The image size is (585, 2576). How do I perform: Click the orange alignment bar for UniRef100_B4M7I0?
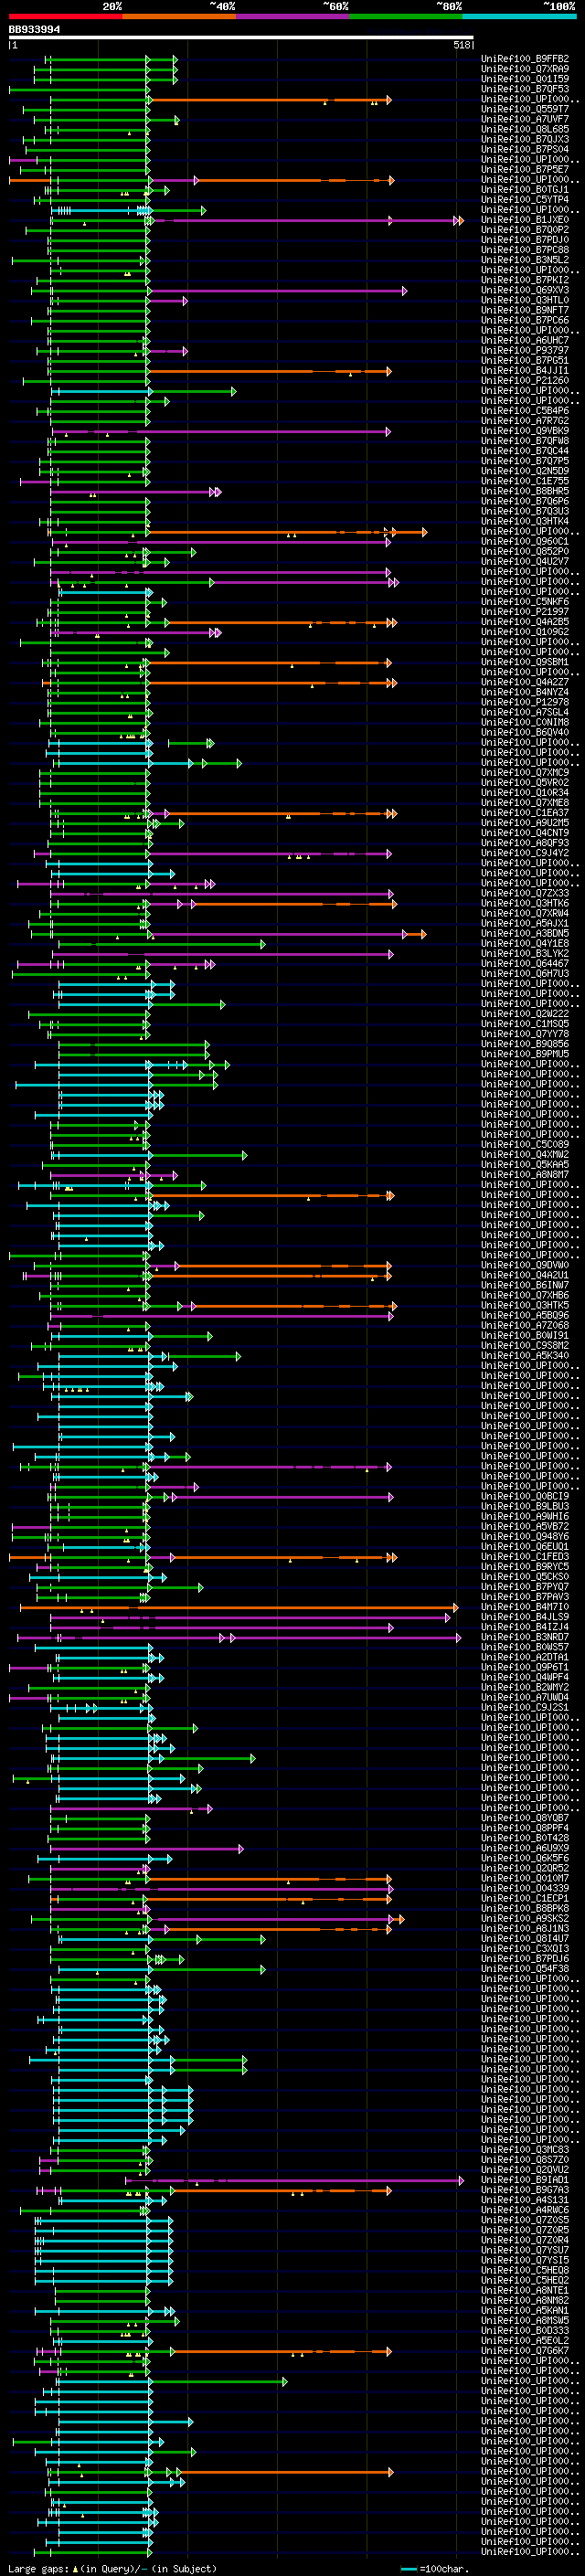pyautogui.click(x=238, y=1607)
